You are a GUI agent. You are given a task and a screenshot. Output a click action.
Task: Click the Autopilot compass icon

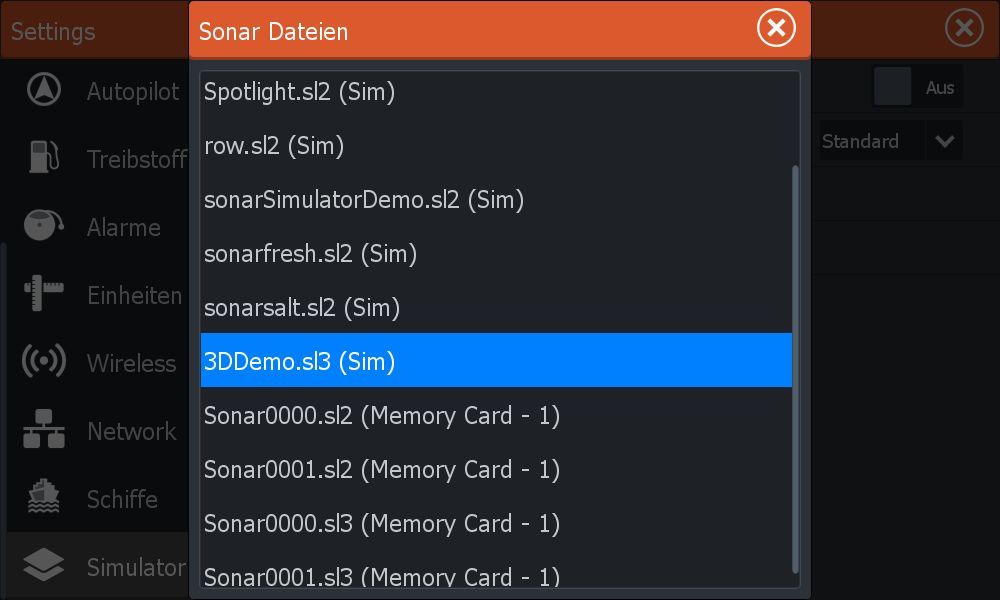pos(43,91)
